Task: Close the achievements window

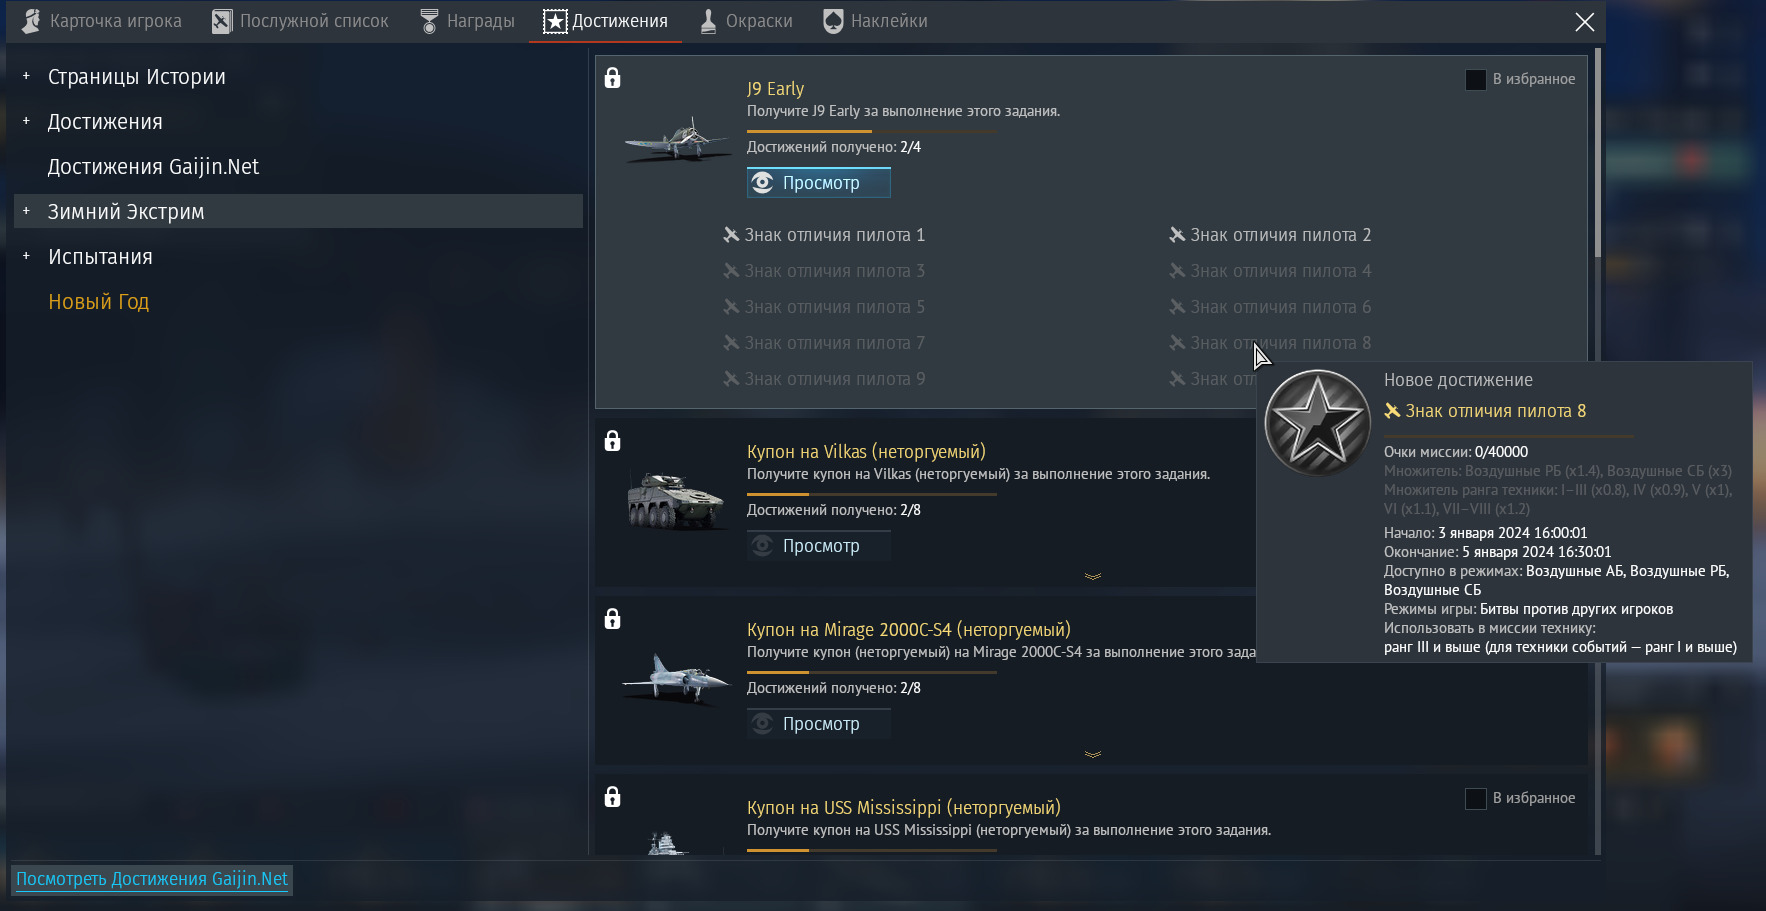Action: point(1585,22)
